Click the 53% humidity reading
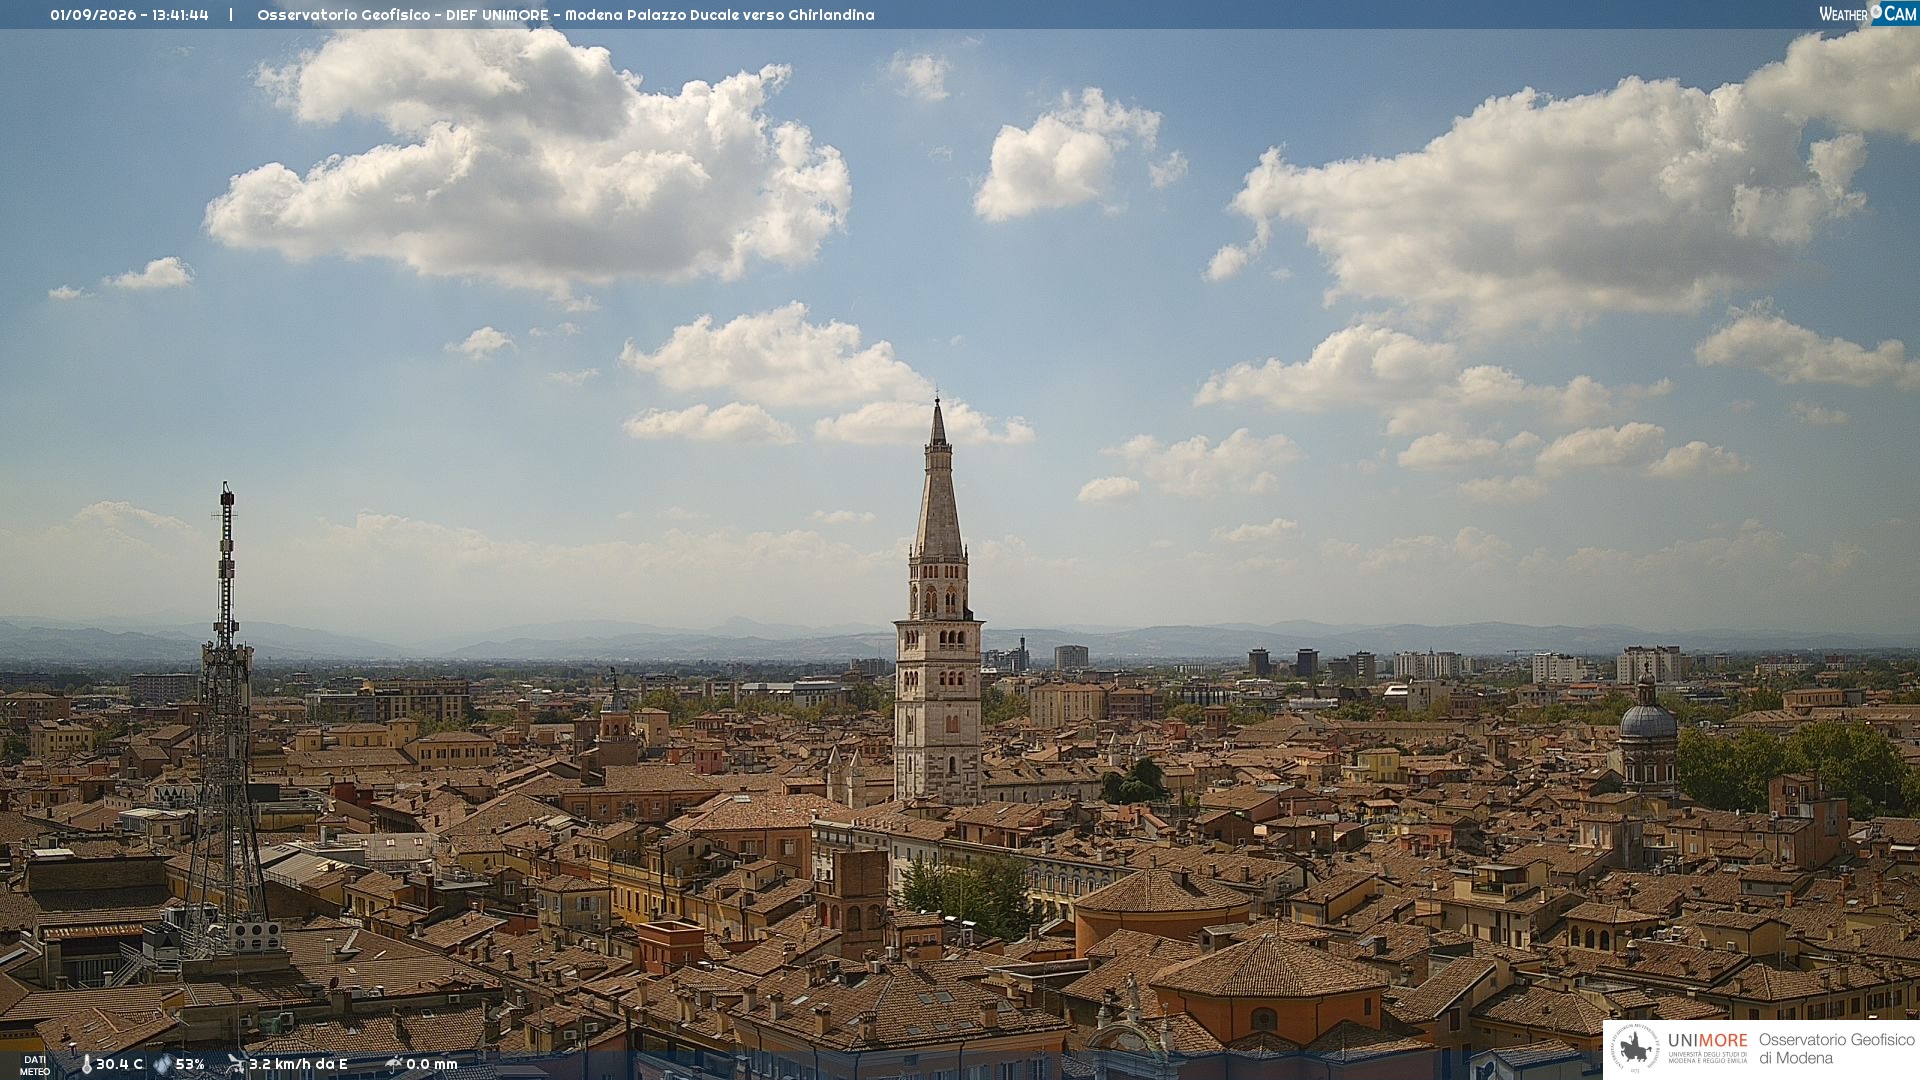This screenshot has width=1920, height=1080. pyautogui.click(x=190, y=1065)
